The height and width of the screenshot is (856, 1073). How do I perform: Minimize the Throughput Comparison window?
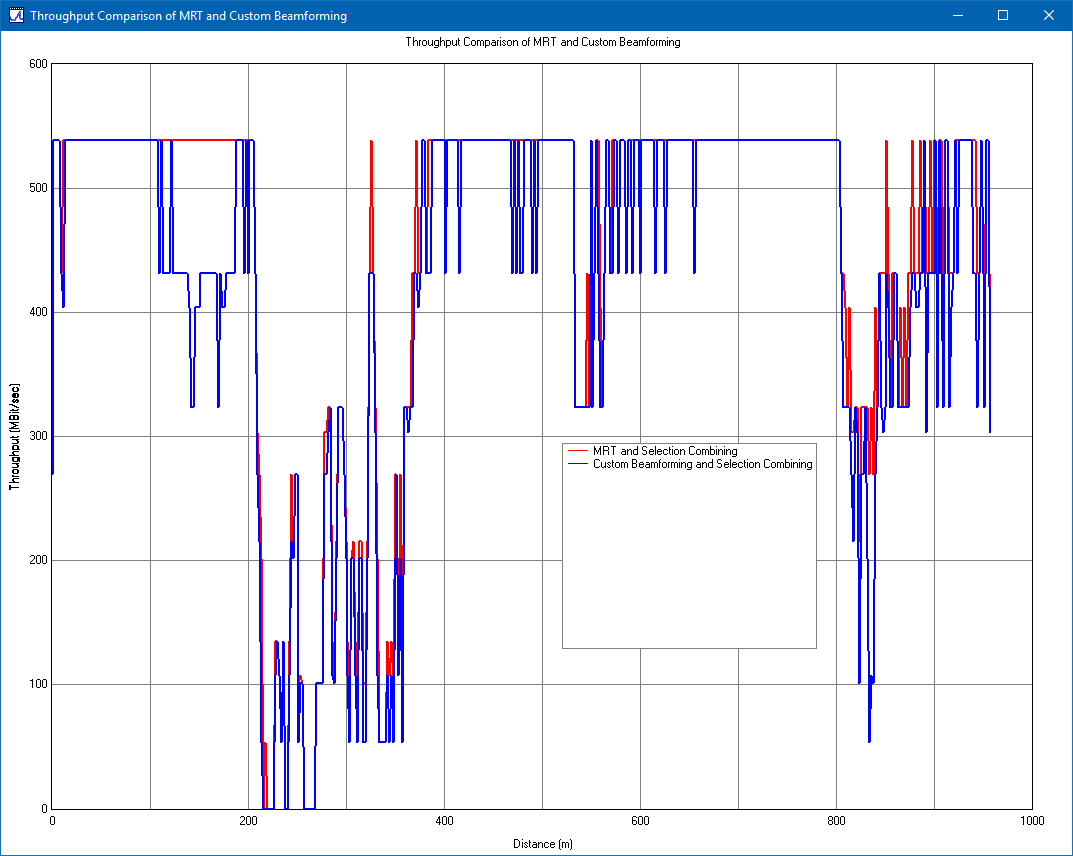pos(958,15)
